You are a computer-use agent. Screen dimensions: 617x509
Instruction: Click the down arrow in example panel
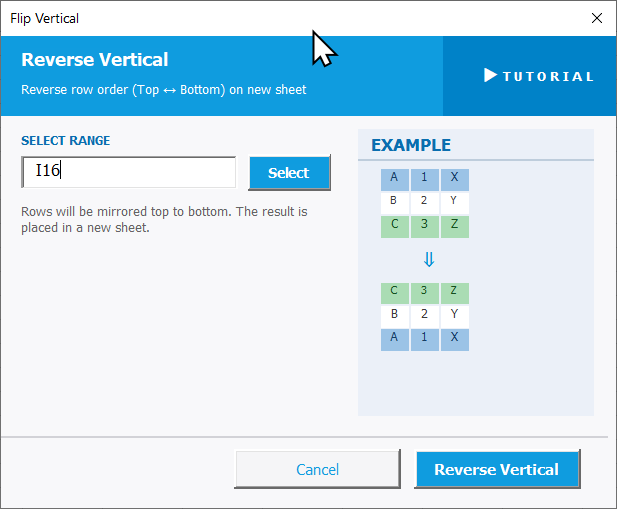(429, 260)
